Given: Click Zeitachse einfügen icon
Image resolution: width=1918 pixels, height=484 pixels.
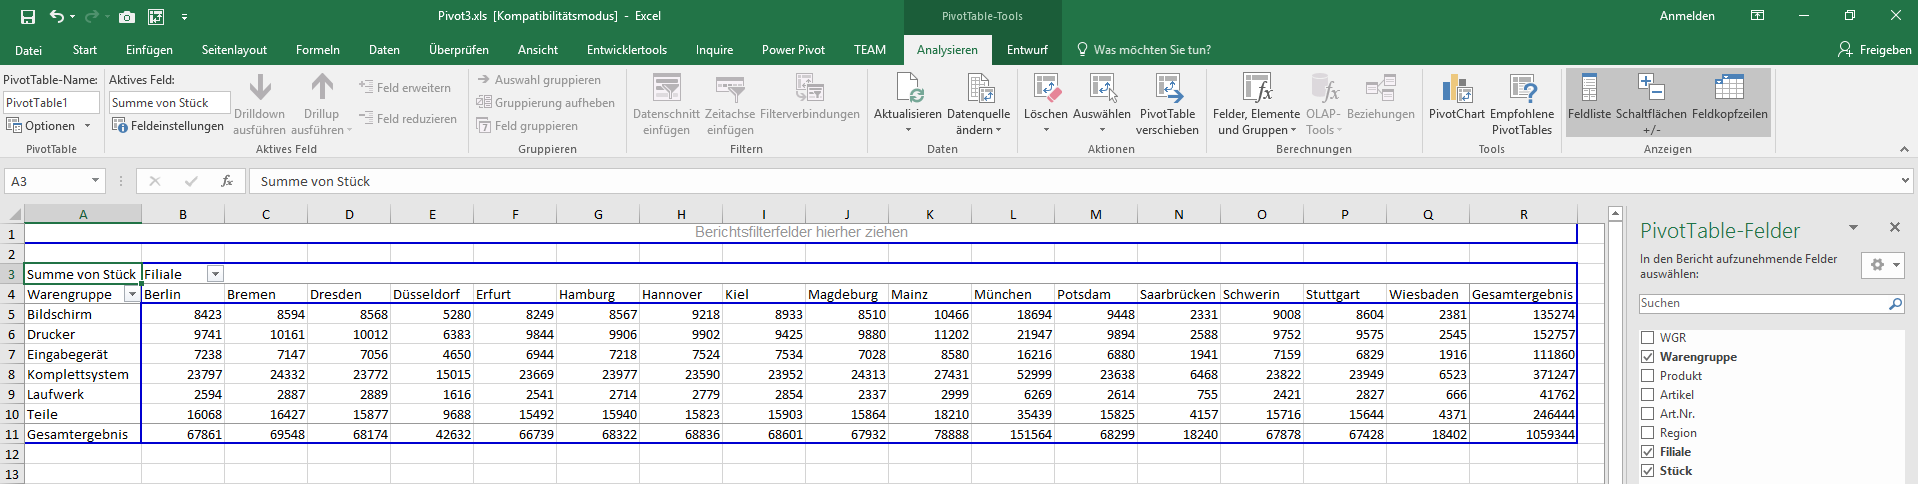Looking at the screenshot, I should pyautogui.click(x=730, y=90).
